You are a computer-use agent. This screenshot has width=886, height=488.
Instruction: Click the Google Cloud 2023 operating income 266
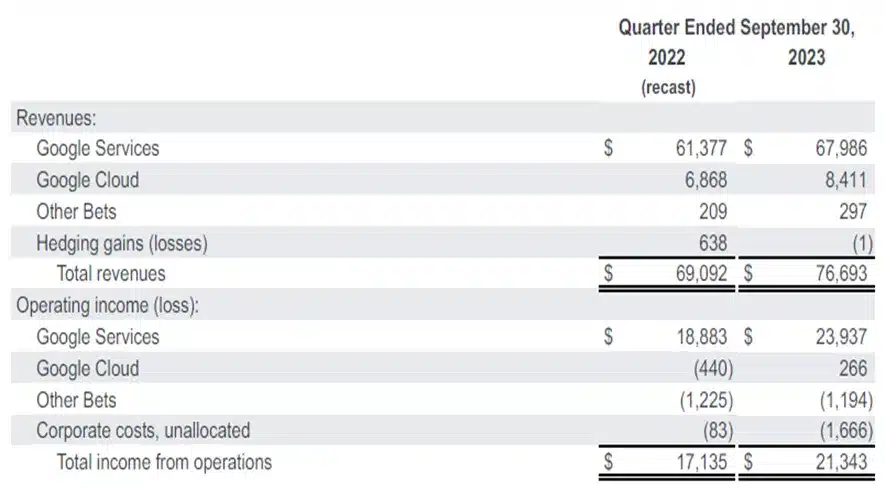tap(853, 368)
